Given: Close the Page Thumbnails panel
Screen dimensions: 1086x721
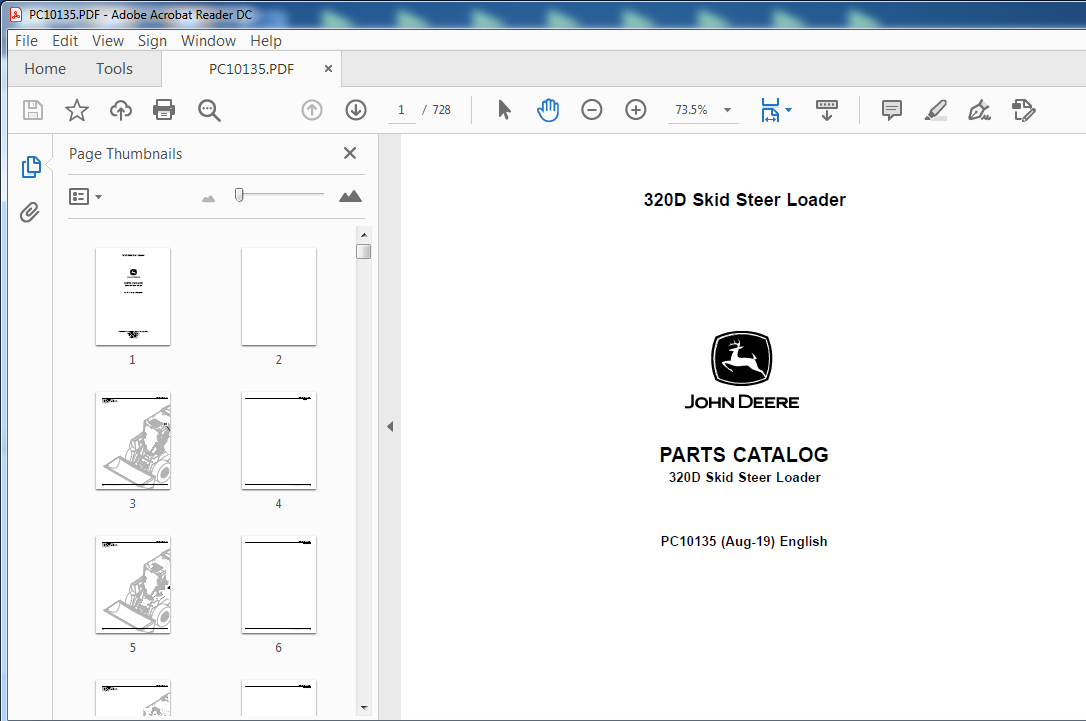Looking at the screenshot, I should pyautogui.click(x=350, y=153).
